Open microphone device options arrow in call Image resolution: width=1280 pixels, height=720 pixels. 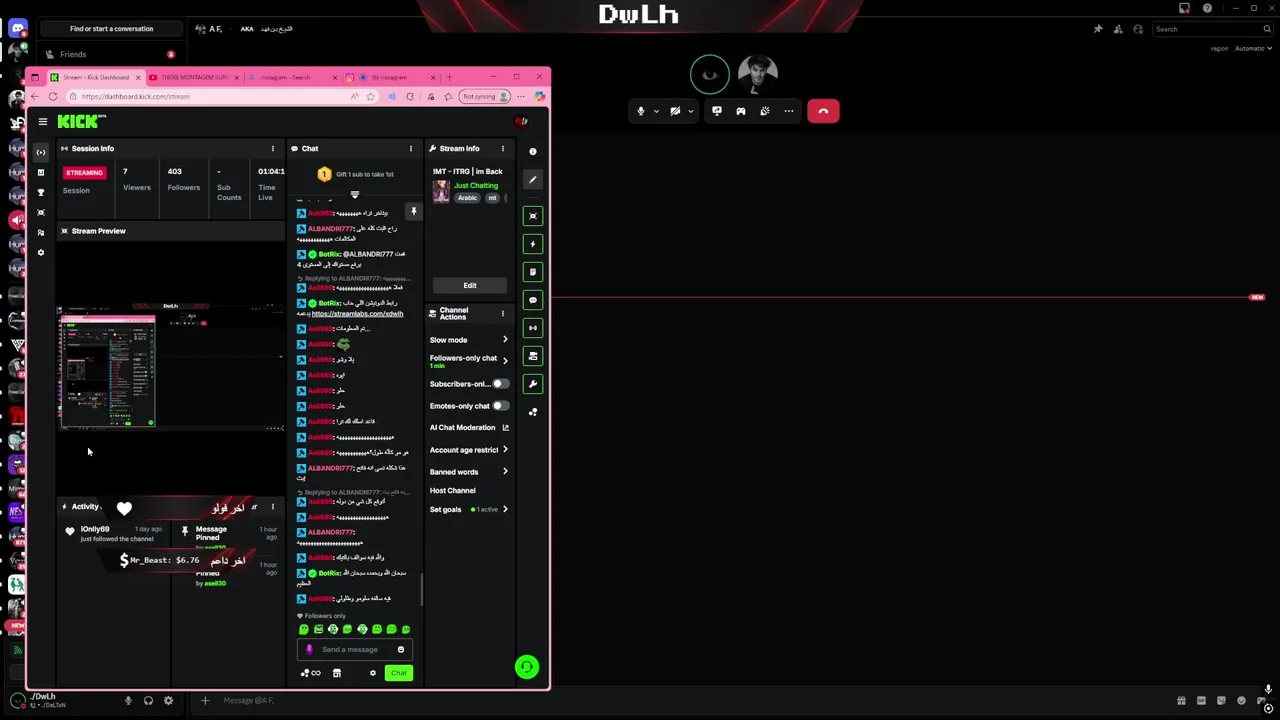[x=656, y=111]
